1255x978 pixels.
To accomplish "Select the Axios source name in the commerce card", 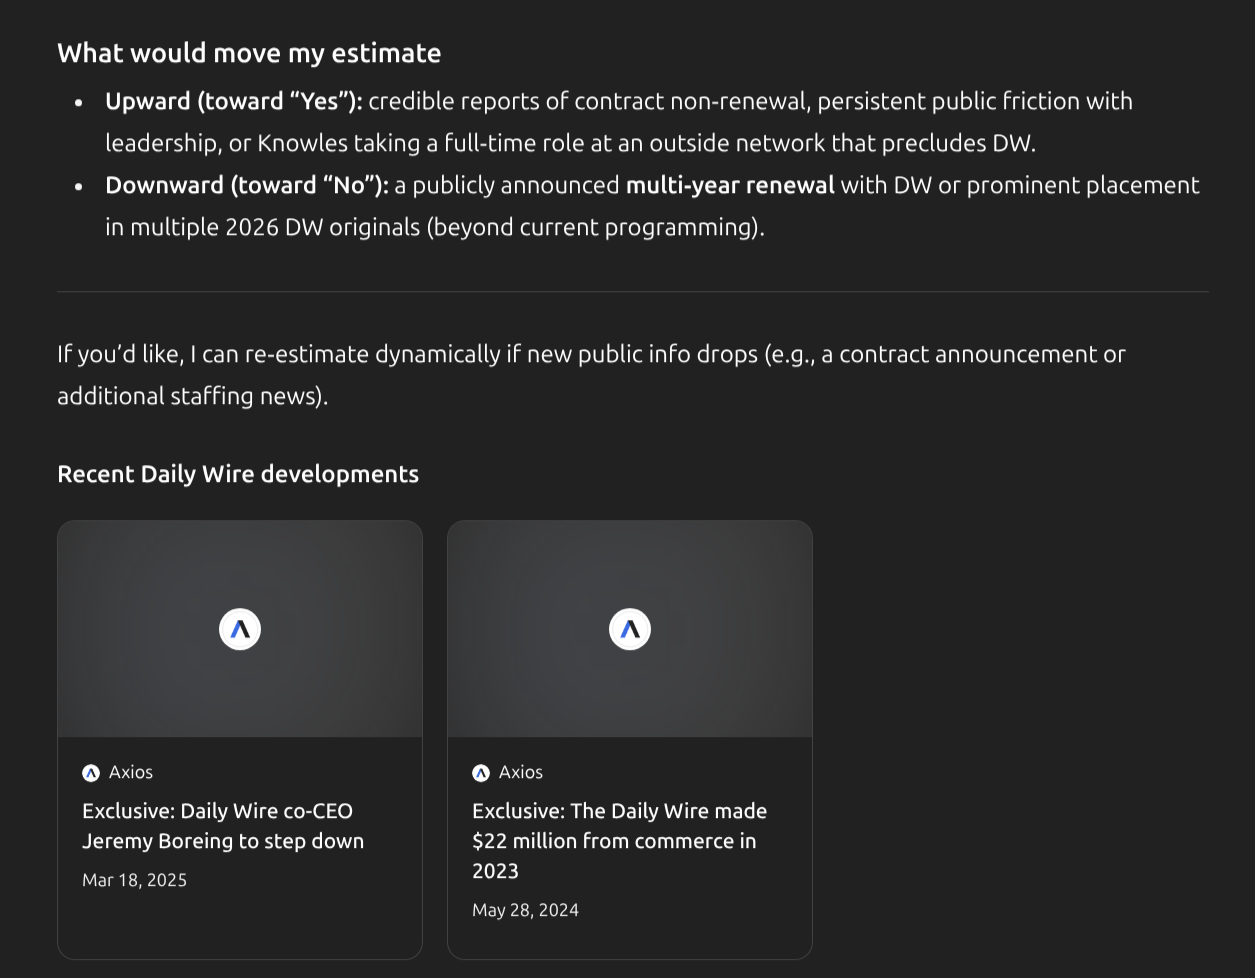I will click(x=521, y=772).
